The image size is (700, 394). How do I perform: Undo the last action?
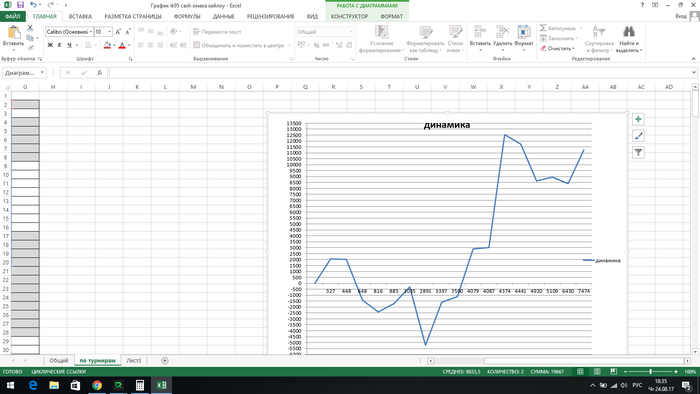coord(33,5)
